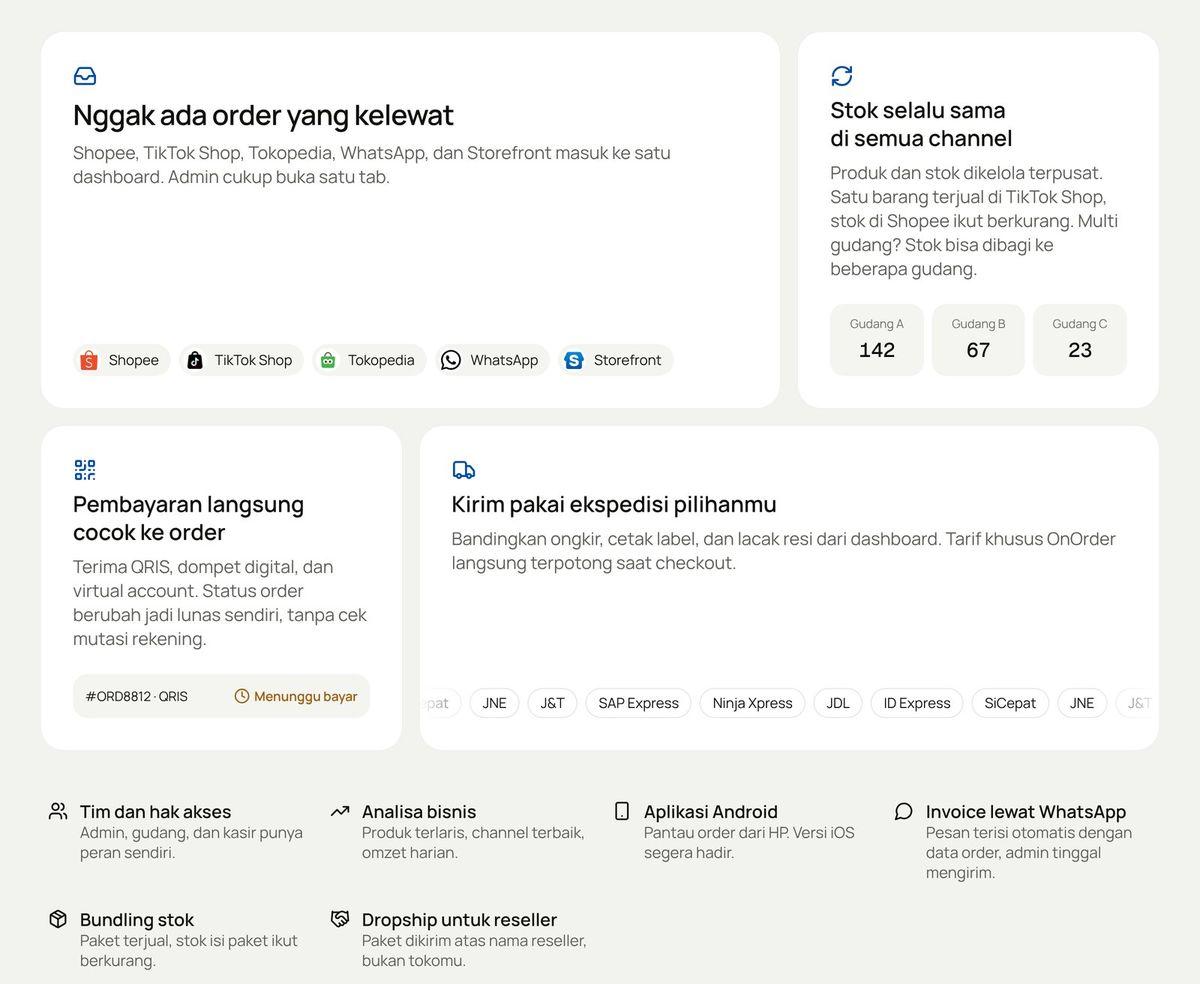Click the clock icon beside 'Menunggu bayar'
The height and width of the screenshot is (984, 1200).
coord(242,696)
